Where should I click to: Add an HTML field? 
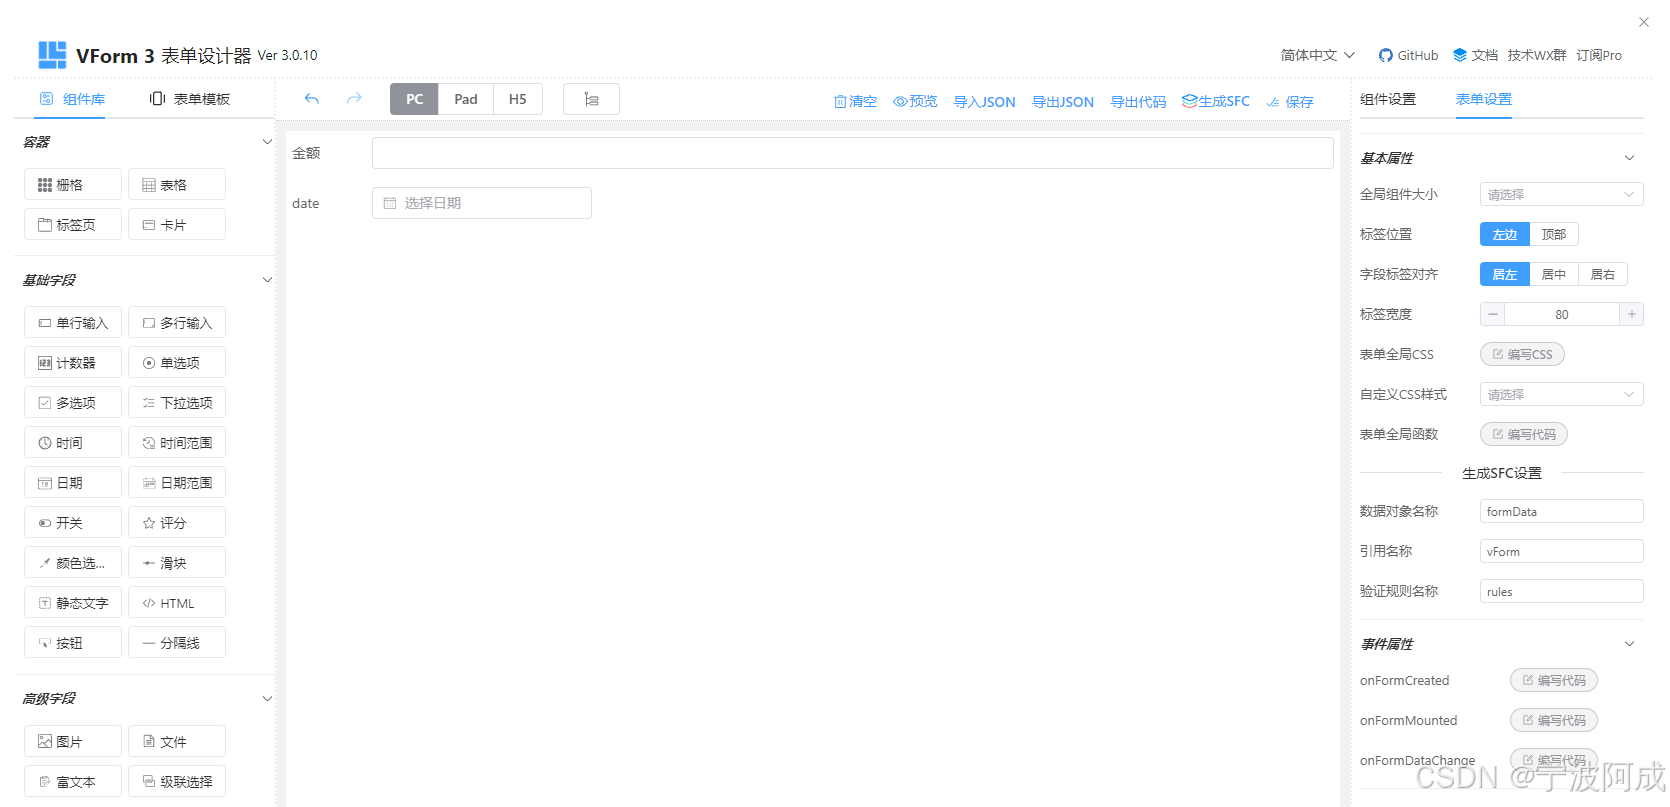[177, 602]
